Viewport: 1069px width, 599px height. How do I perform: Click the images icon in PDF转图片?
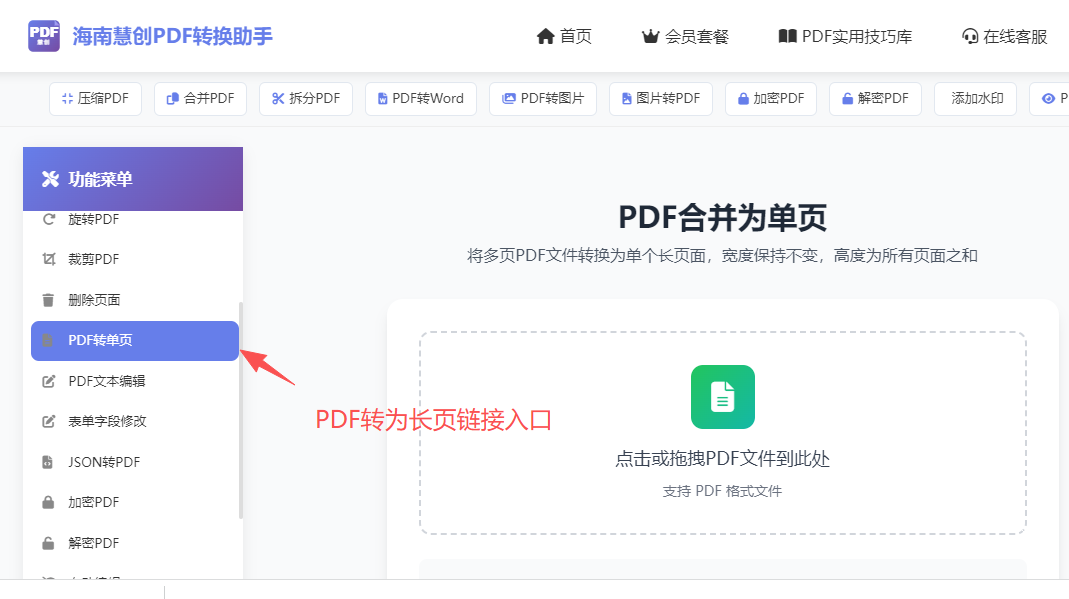pos(509,99)
